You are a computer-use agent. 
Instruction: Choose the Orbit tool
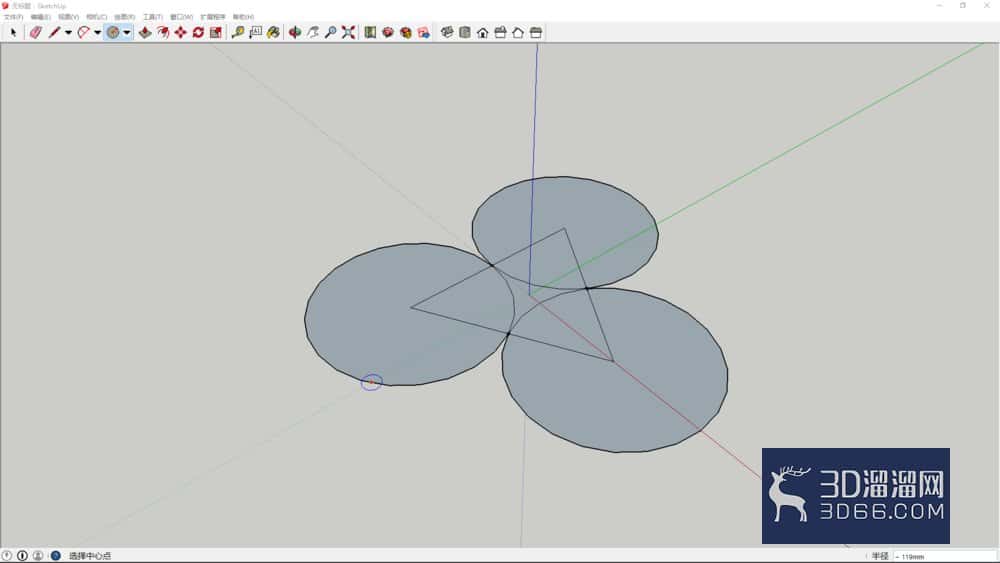pyautogui.click(x=295, y=32)
